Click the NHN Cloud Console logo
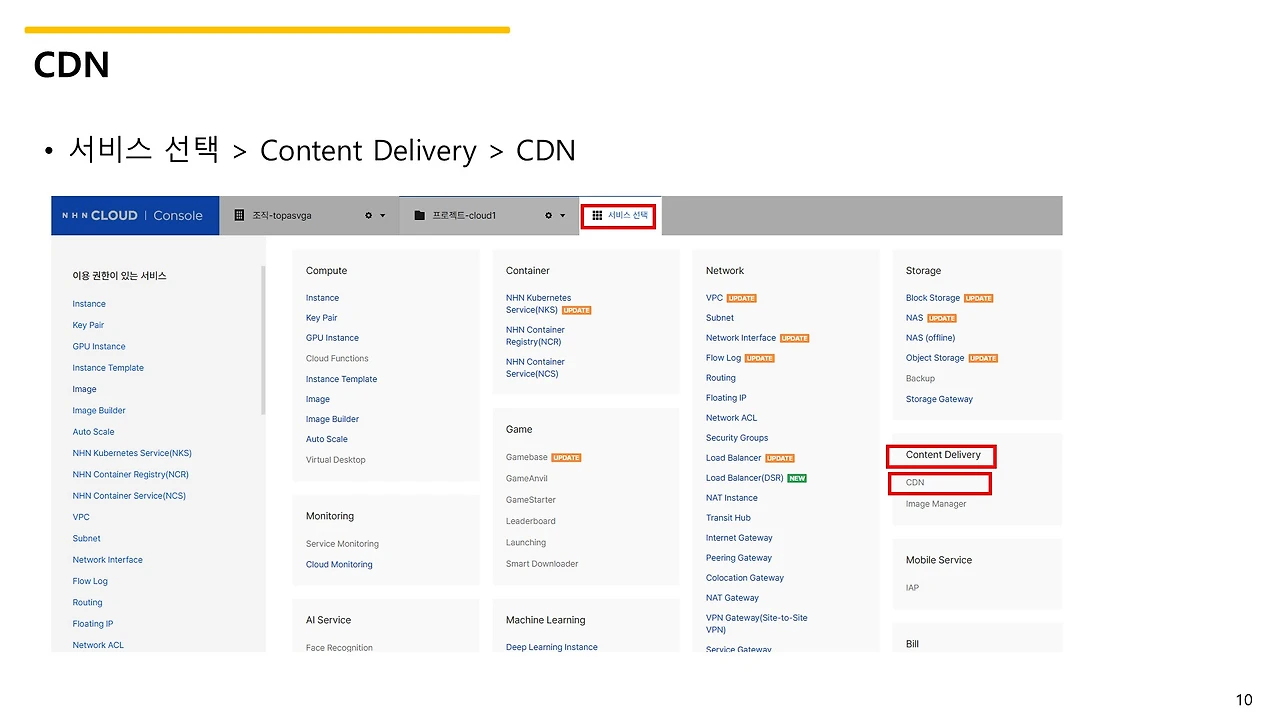 coord(134,215)
